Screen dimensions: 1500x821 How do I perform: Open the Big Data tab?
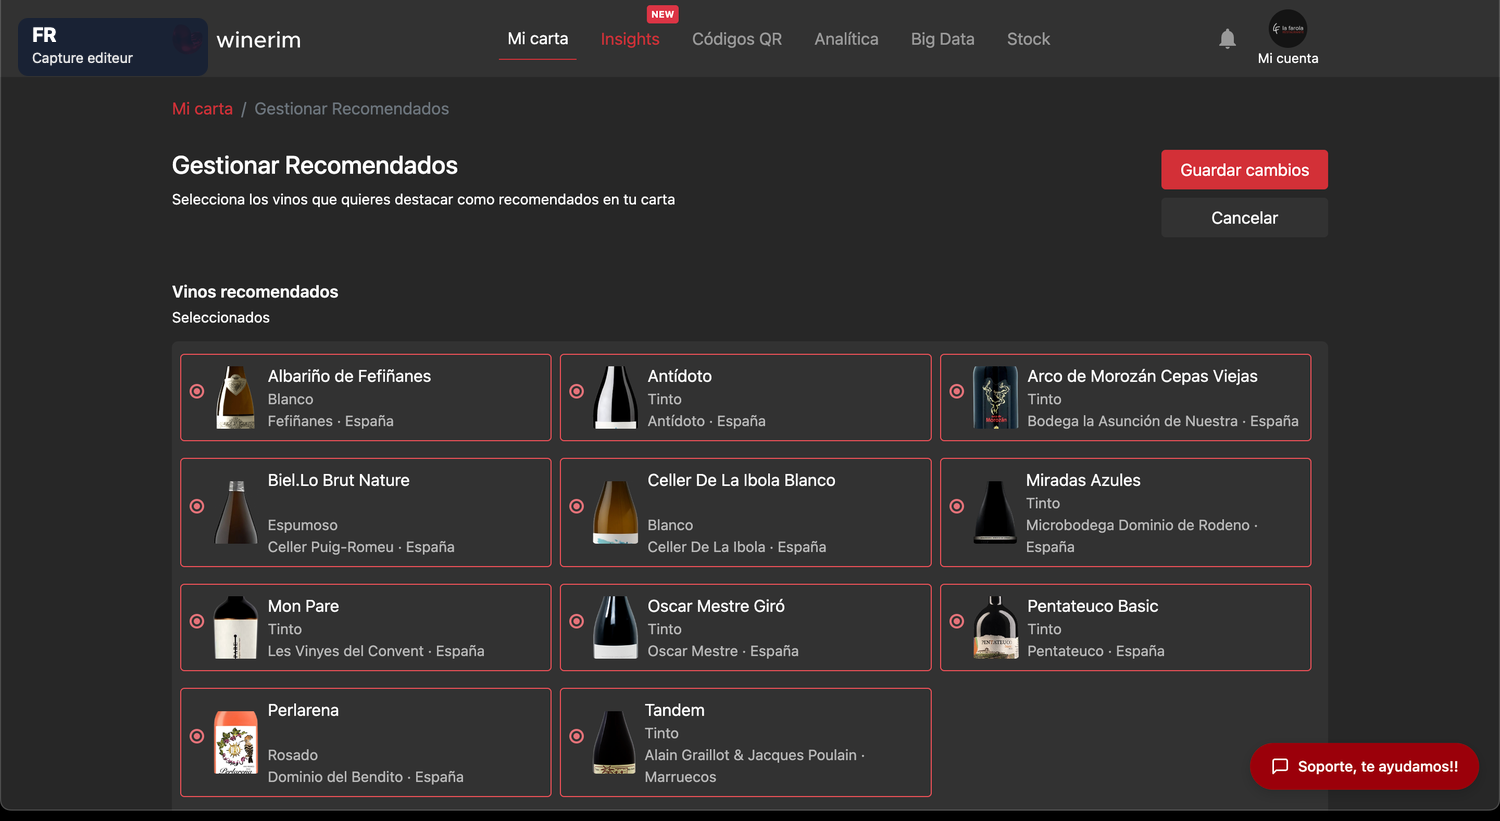(942, 39)
